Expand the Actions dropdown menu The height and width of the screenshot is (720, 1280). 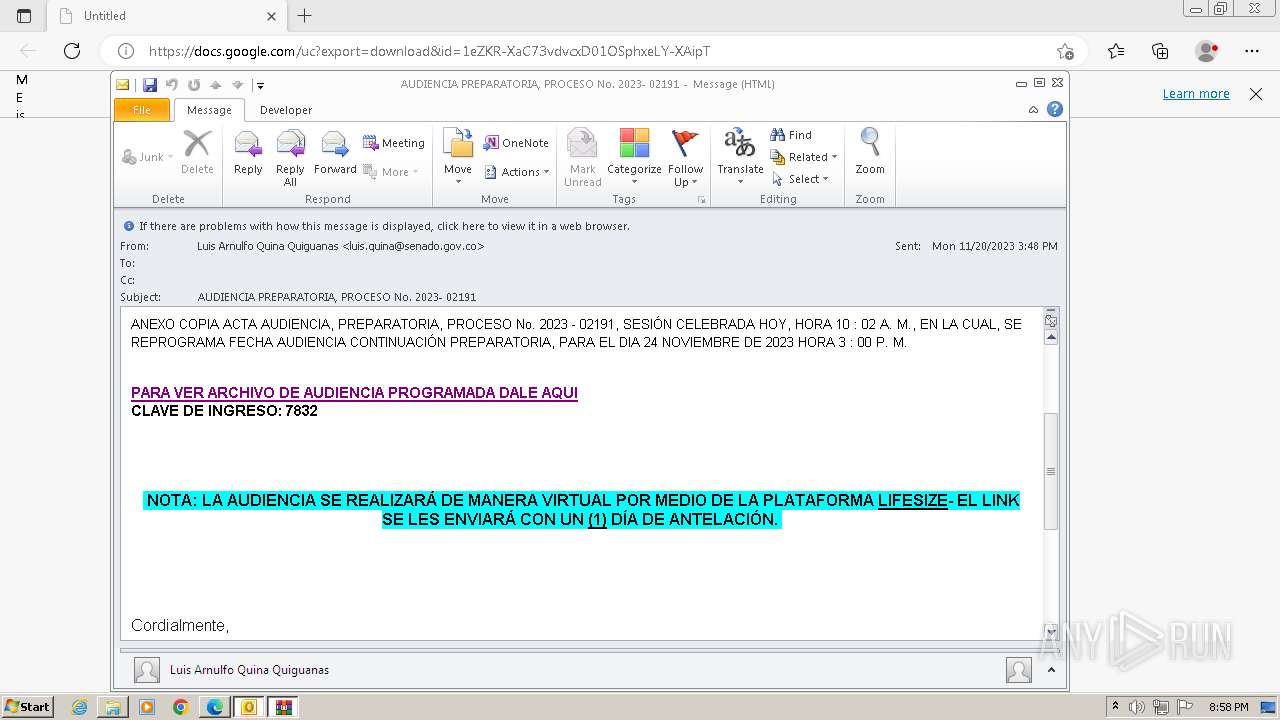point(517,172)
